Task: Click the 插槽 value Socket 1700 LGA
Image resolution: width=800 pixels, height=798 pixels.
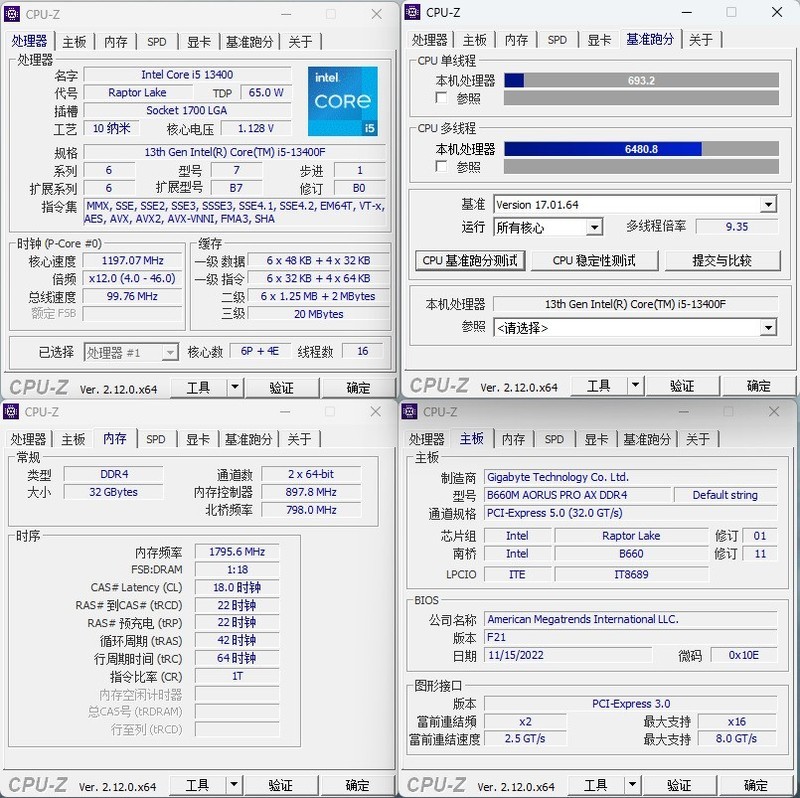Action: point(187,111)
